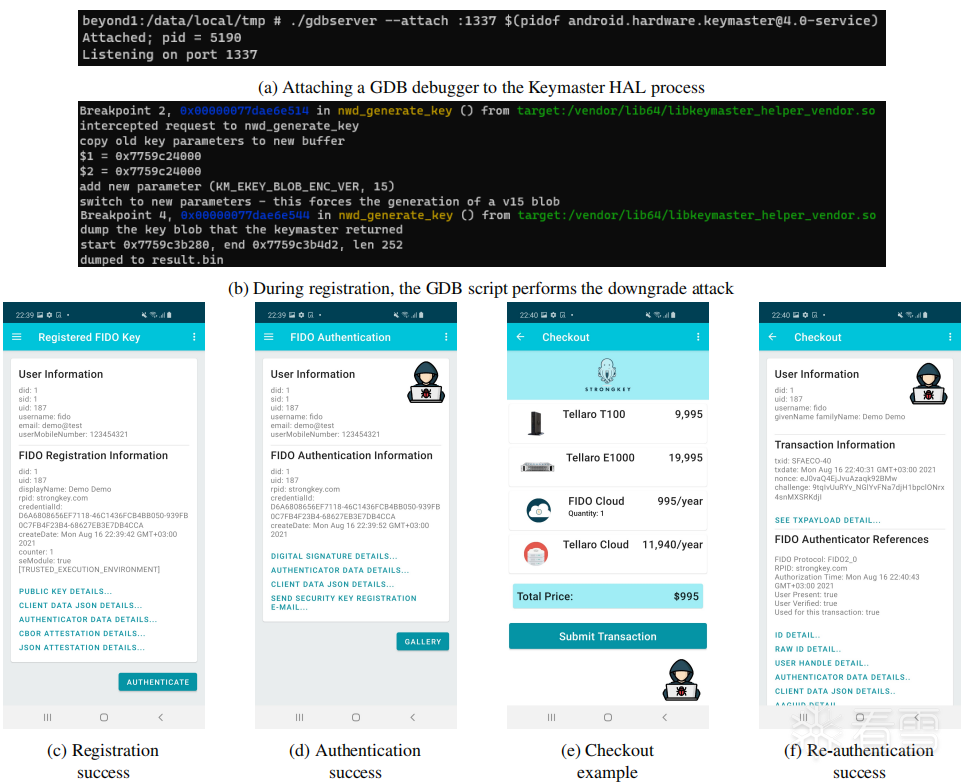961x783 pixels.
Task: Open AUTHENTICATOR DATA DETAILS on Transaction Information screen
Action: point(842,678)
